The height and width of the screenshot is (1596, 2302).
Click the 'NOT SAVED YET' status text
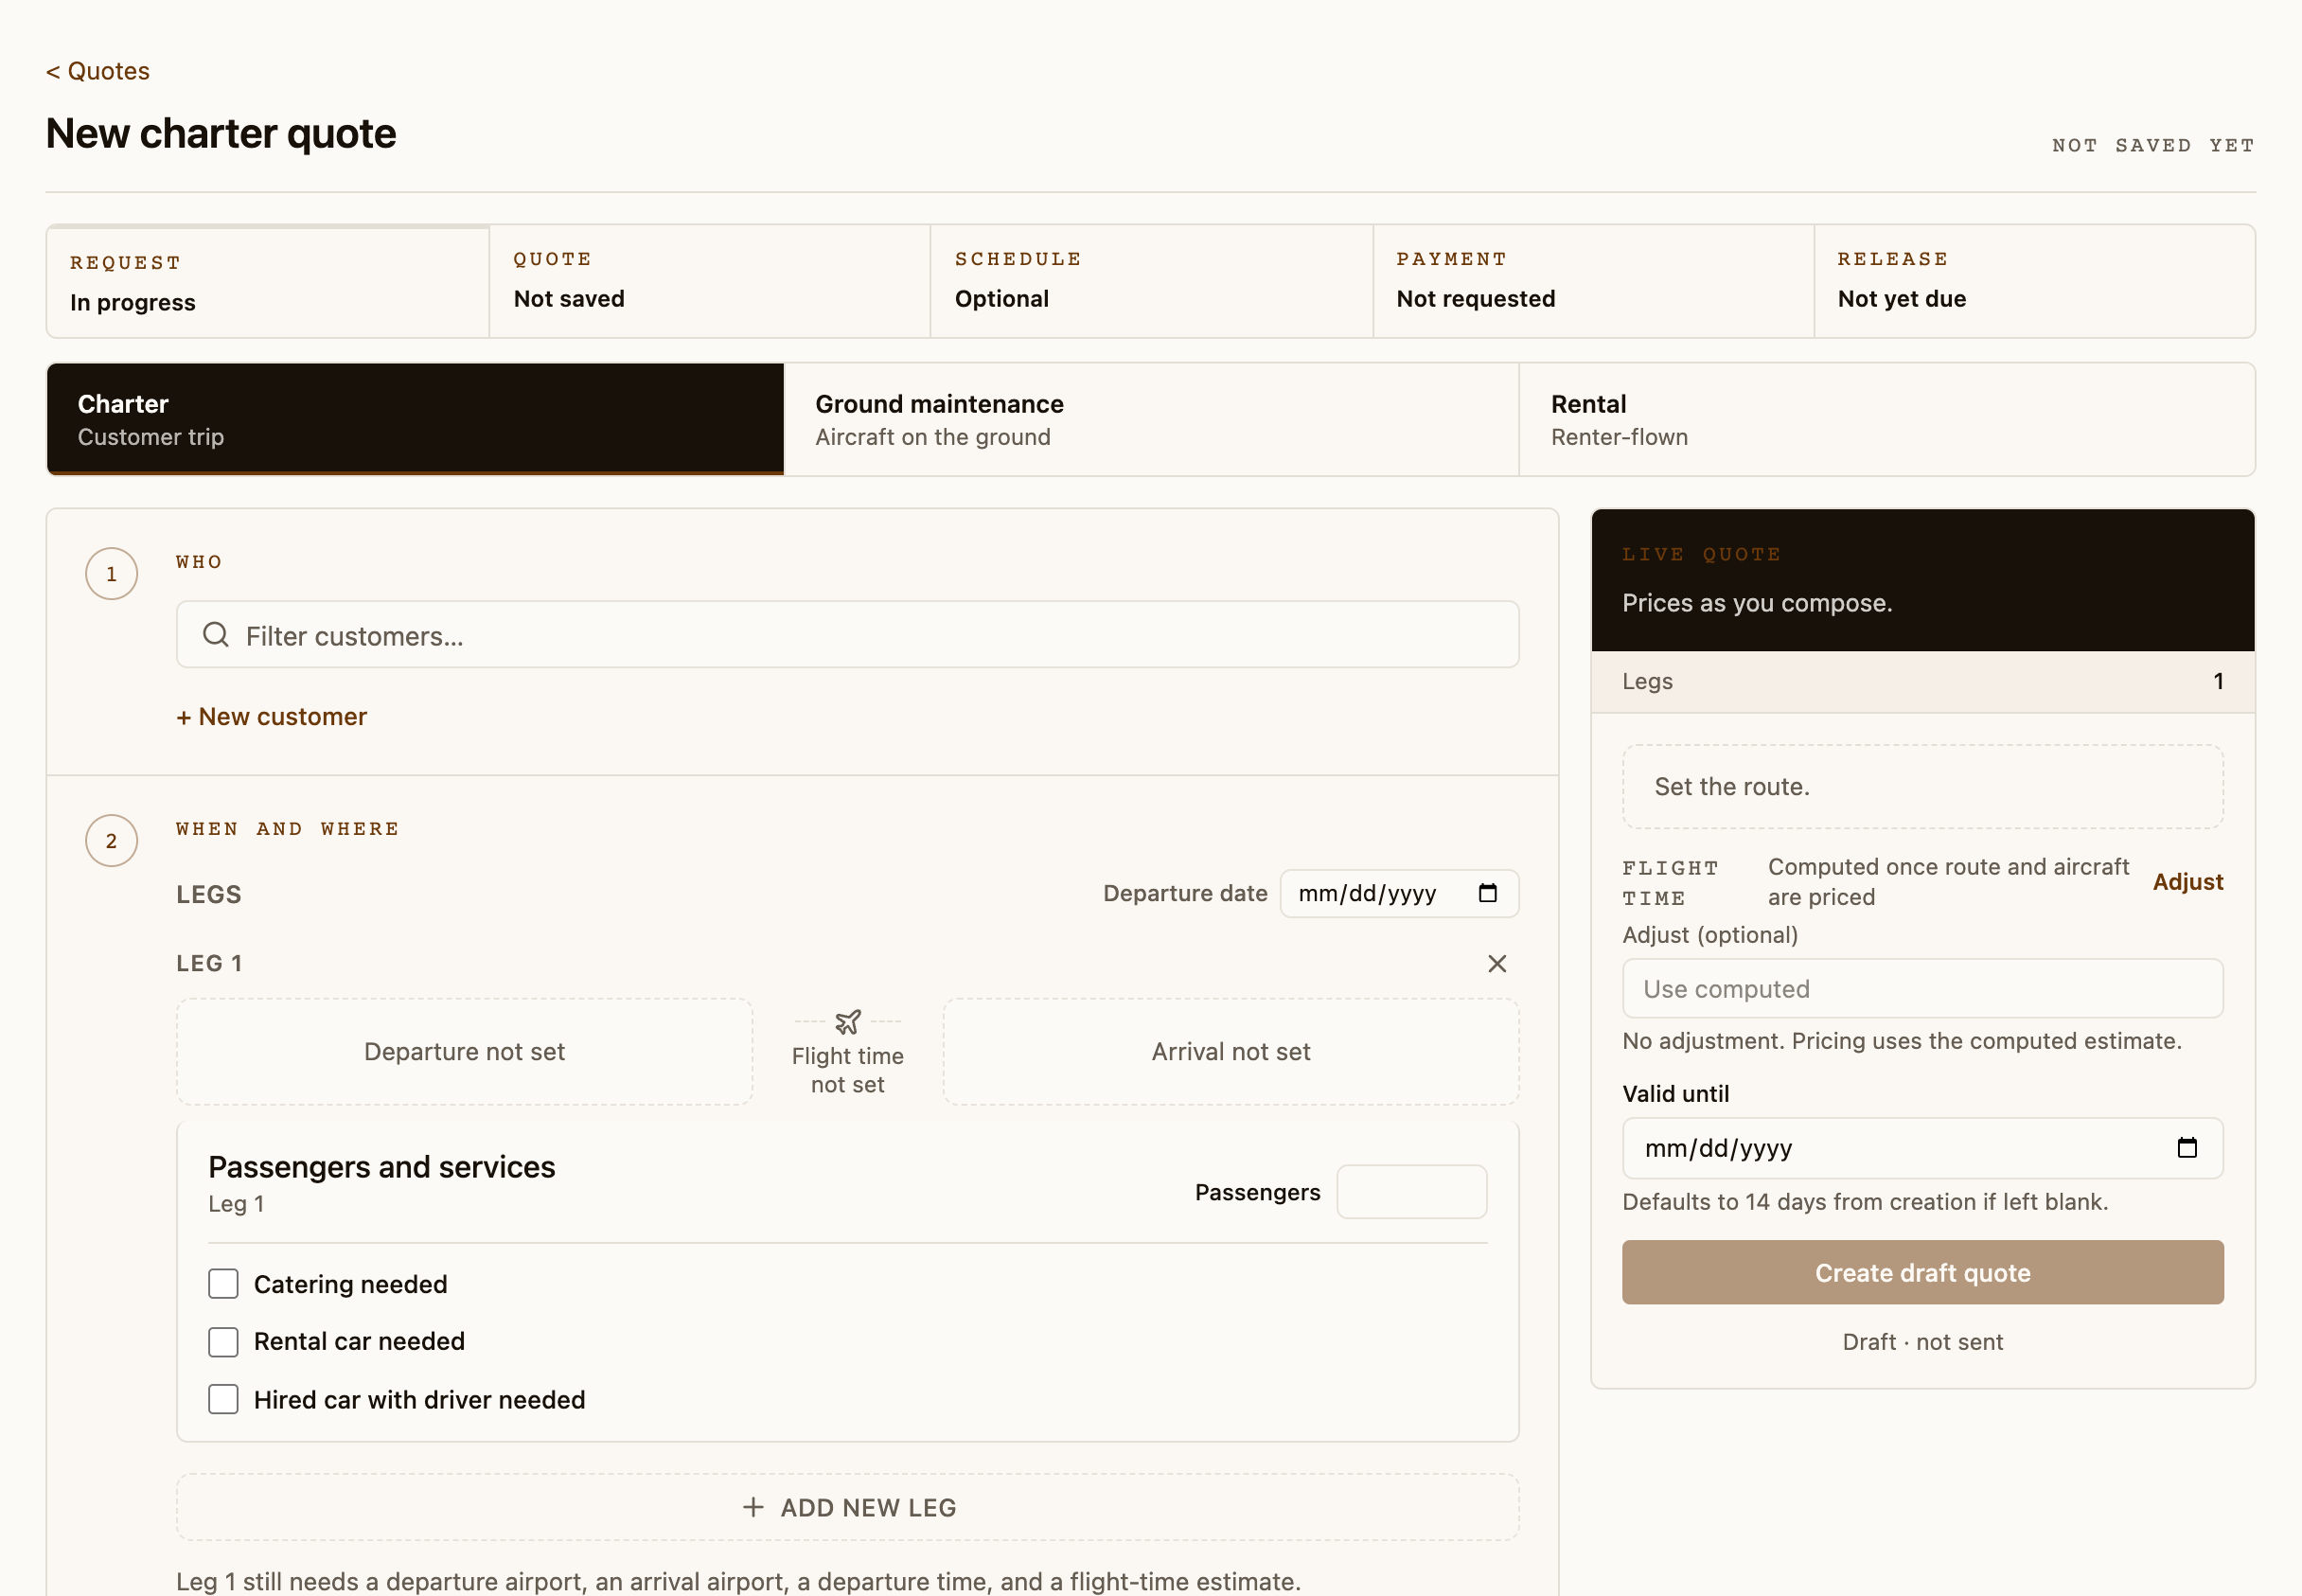point(2153,145)
